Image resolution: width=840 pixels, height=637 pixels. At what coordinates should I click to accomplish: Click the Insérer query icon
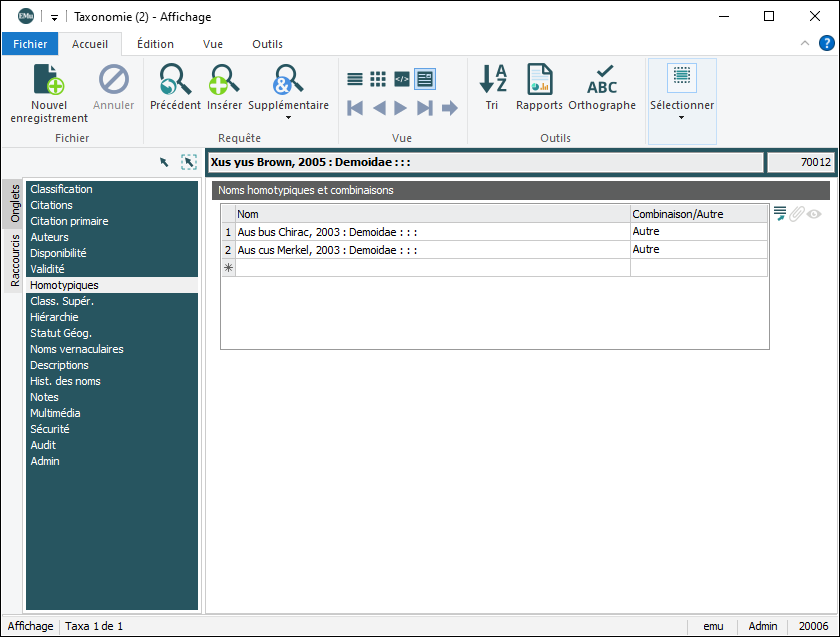point(224,80)
